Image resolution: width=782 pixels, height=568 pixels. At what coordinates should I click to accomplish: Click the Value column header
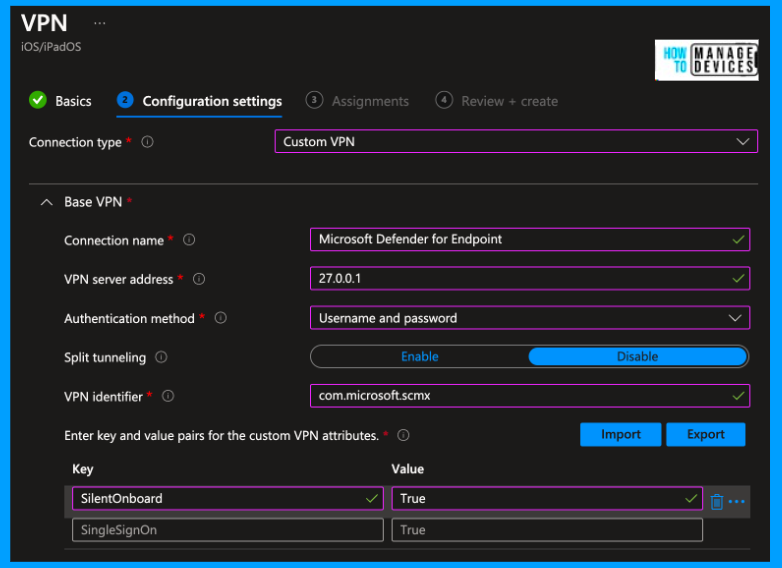pos(407,469)
